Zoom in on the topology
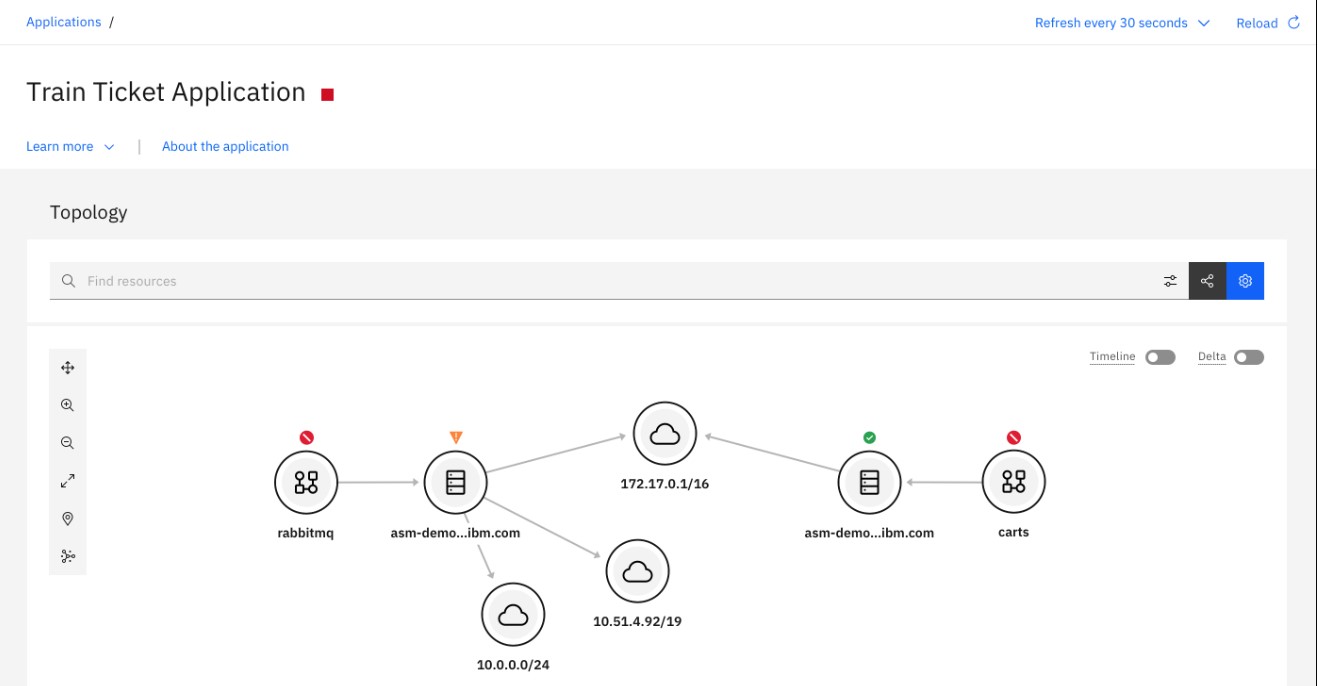 coord(68,406)
